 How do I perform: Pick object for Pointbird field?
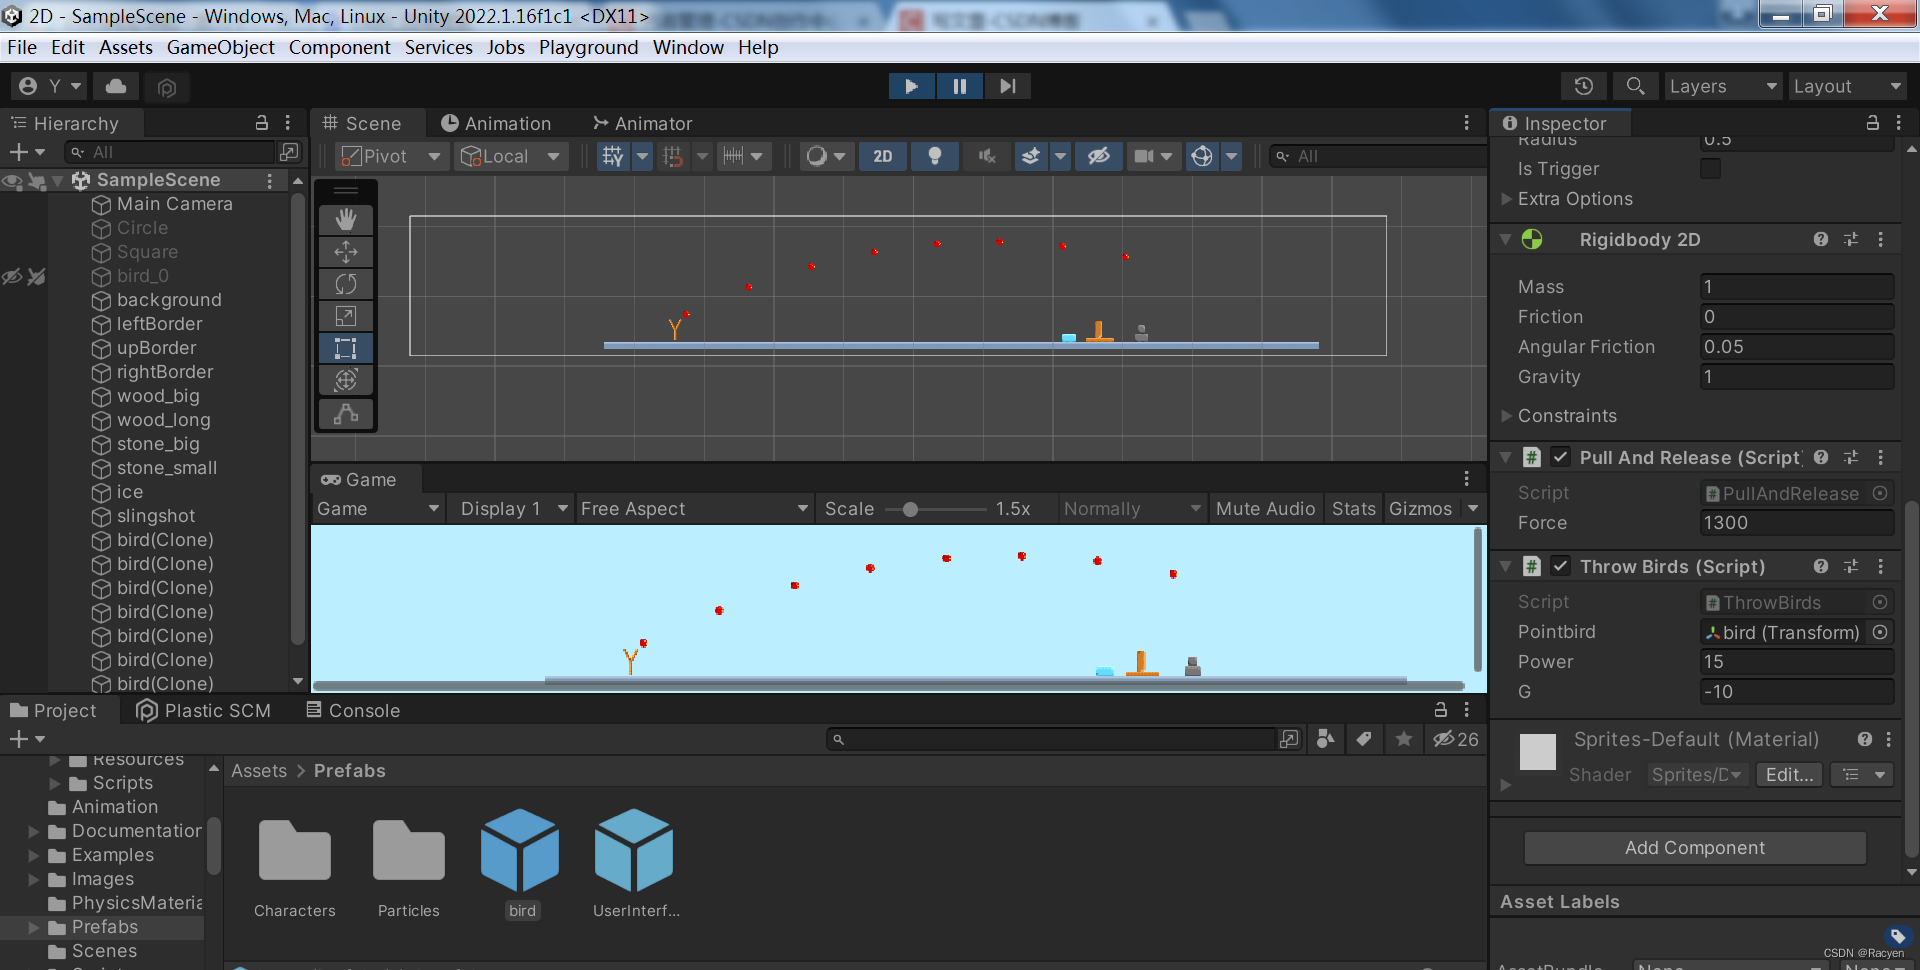click(x=1880, y=632)
